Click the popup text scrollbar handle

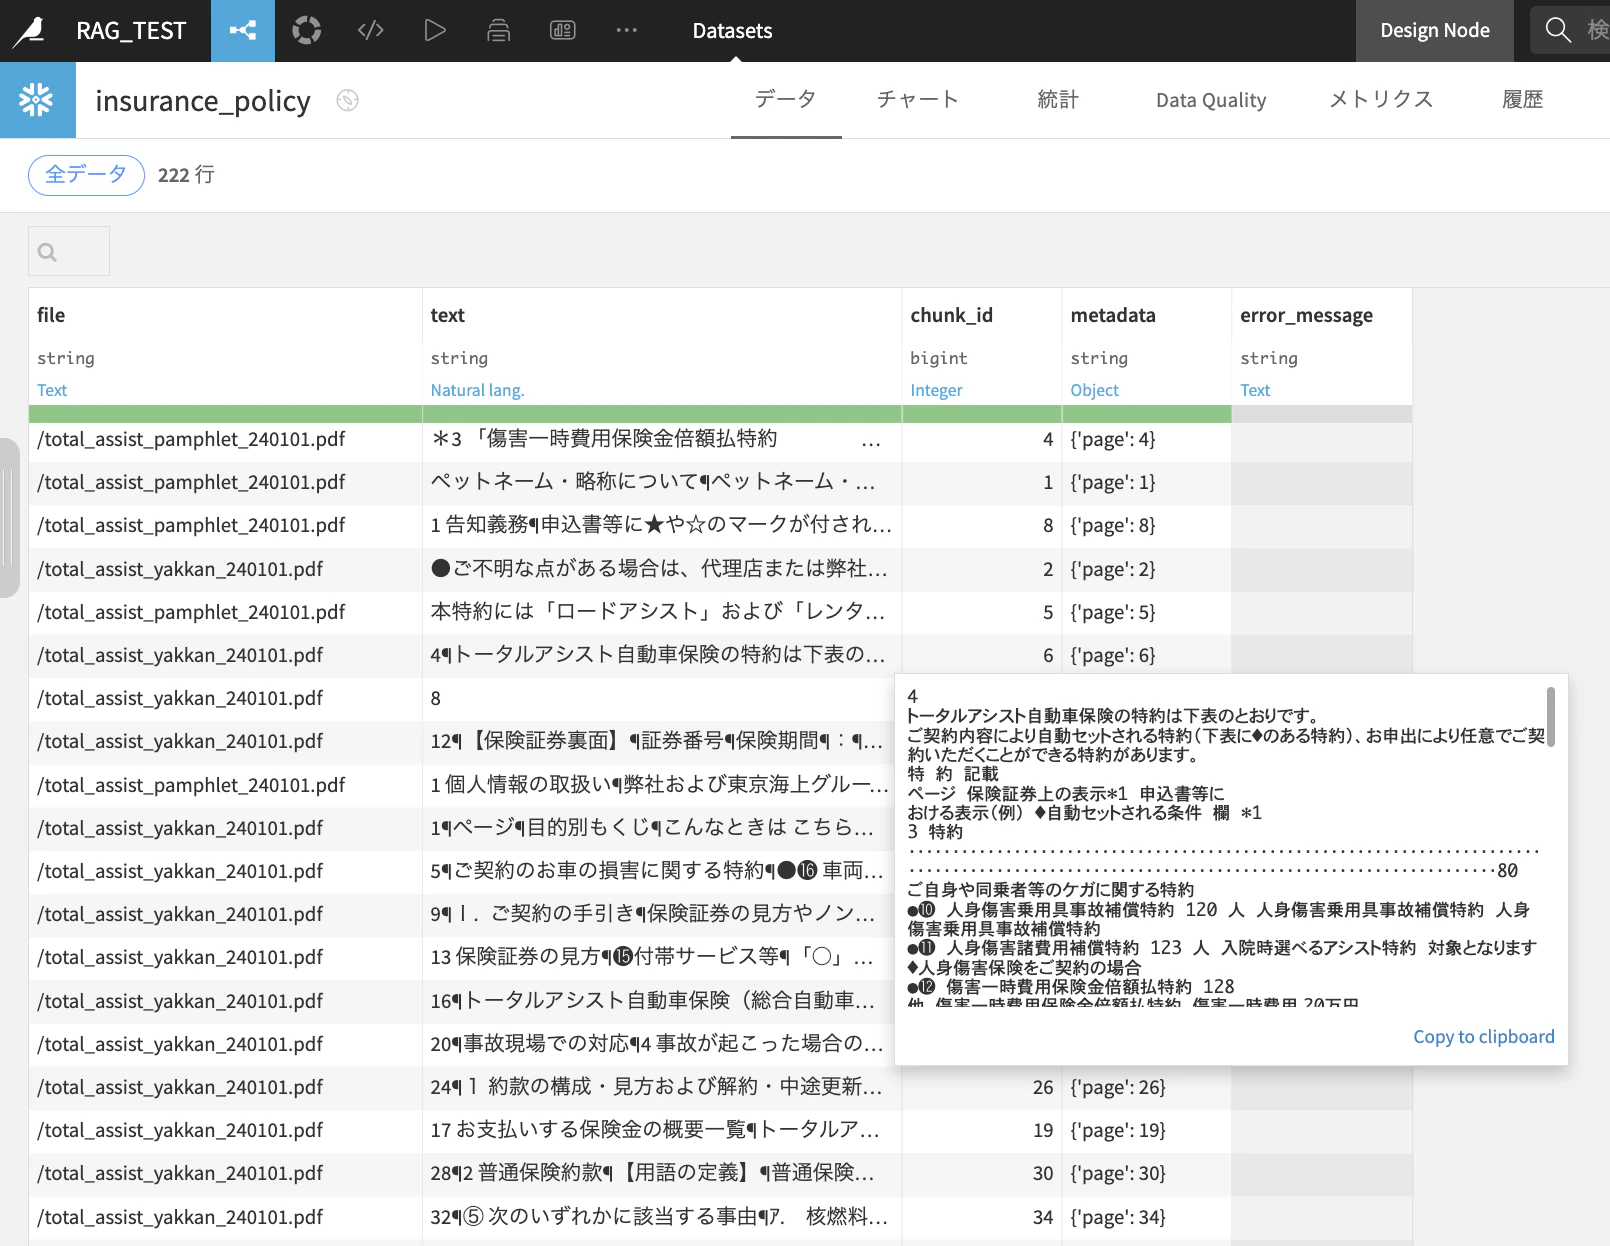click(1551, 716)
